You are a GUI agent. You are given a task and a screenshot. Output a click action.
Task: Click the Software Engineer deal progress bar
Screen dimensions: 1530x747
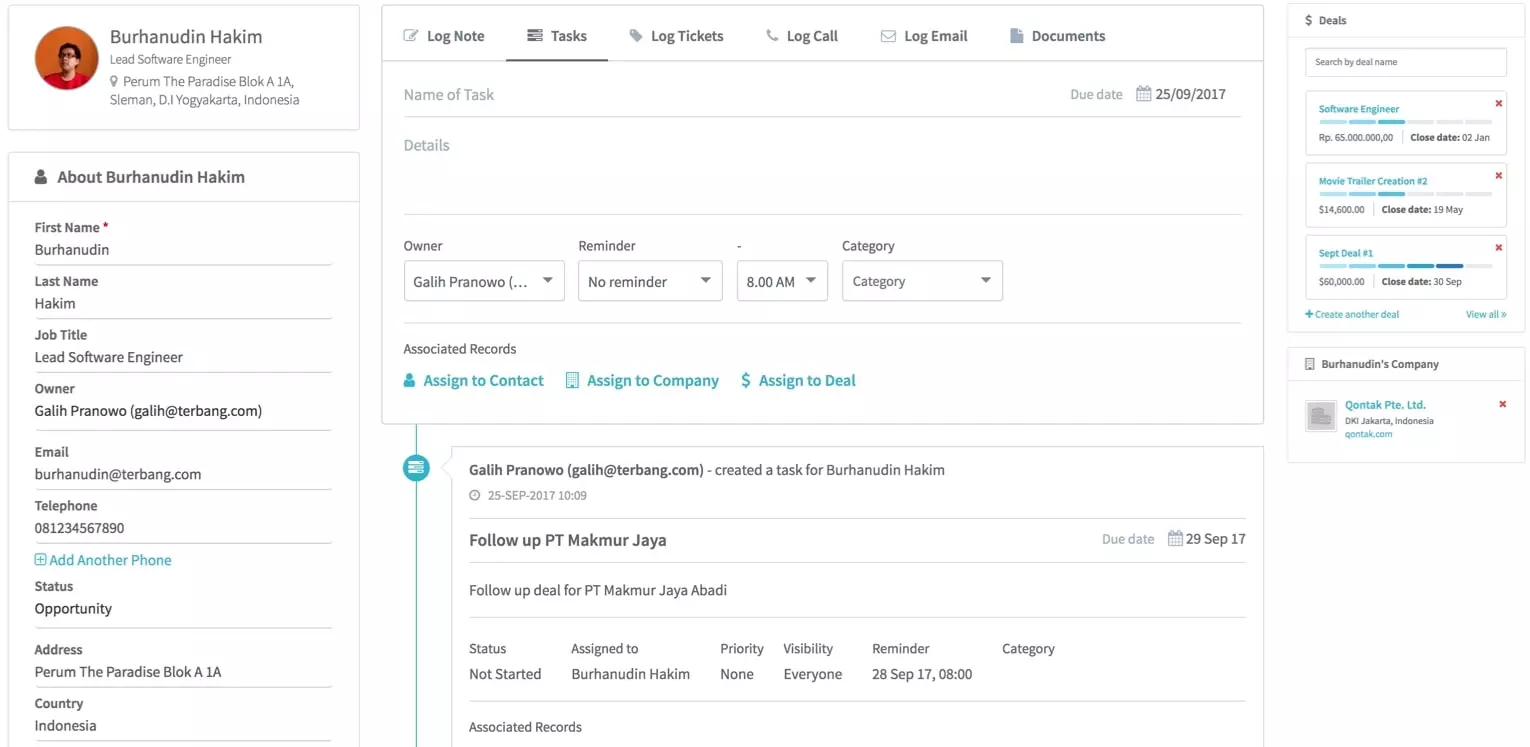(1405, 122)
